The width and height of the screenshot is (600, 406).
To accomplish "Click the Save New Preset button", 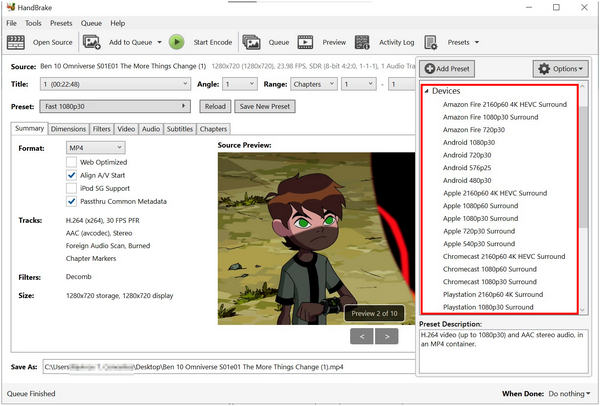I will (262, 106).
